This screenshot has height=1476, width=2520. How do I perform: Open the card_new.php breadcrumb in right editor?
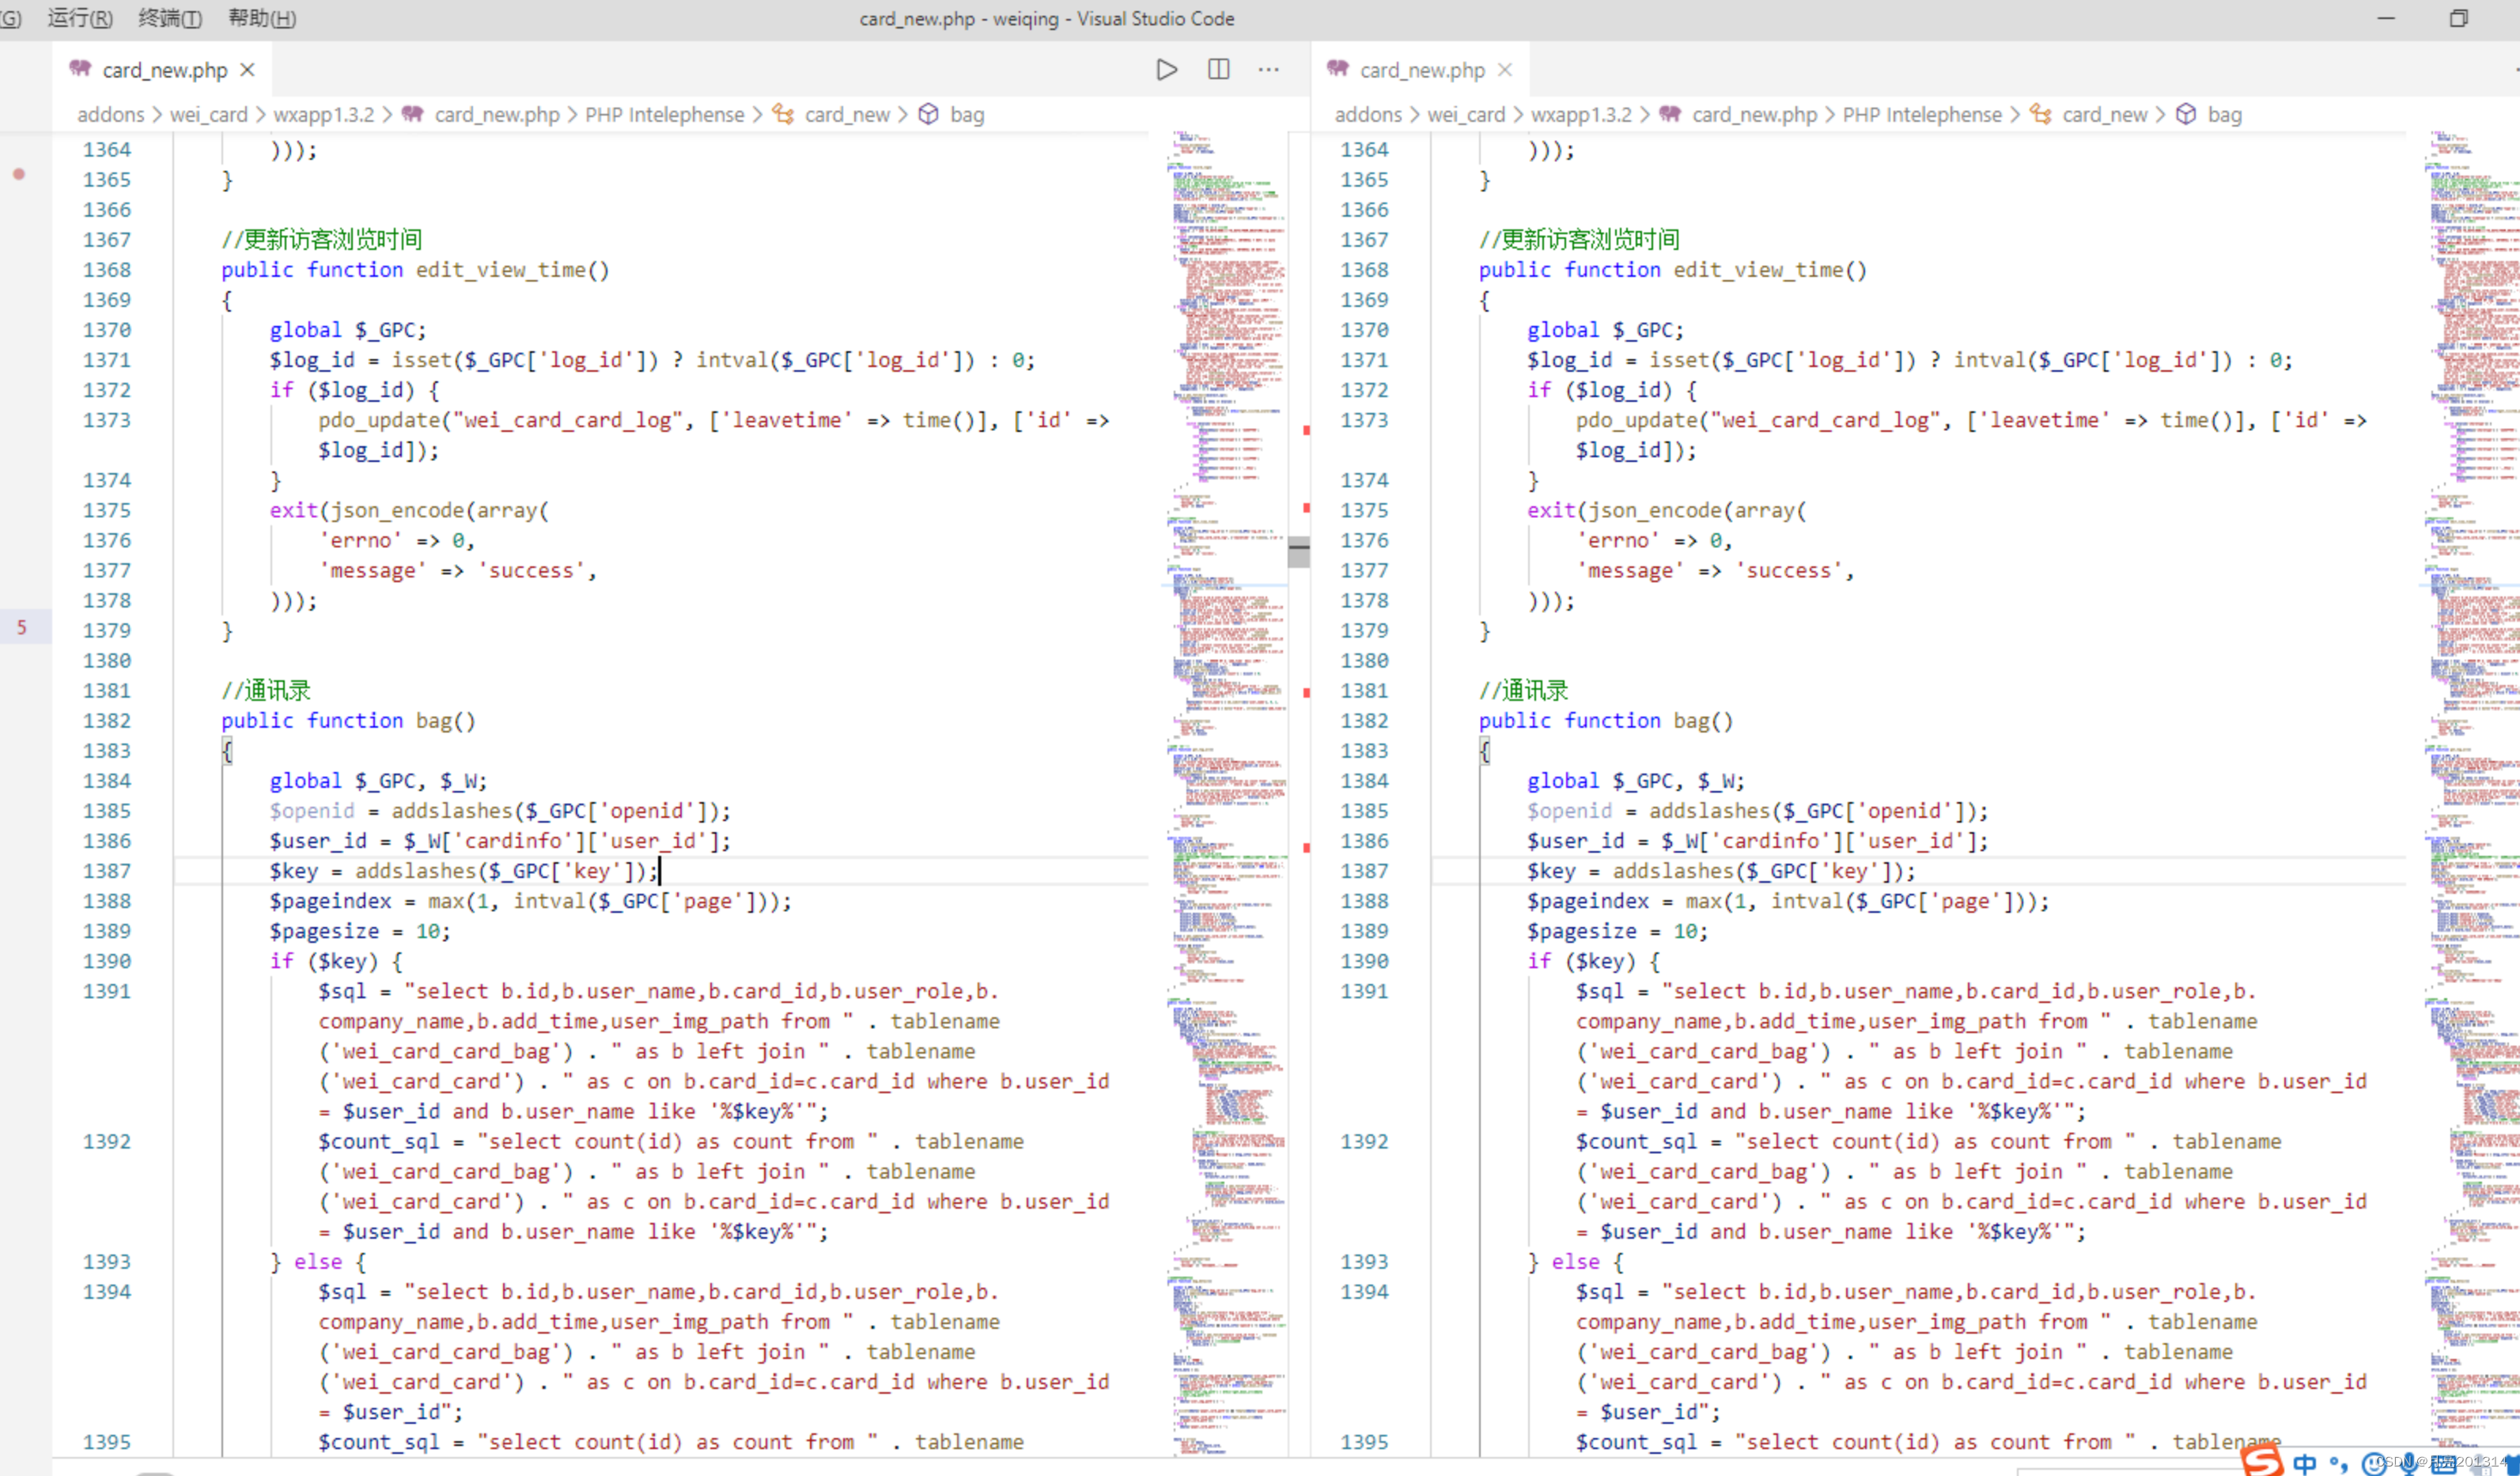click(1754, 115)
